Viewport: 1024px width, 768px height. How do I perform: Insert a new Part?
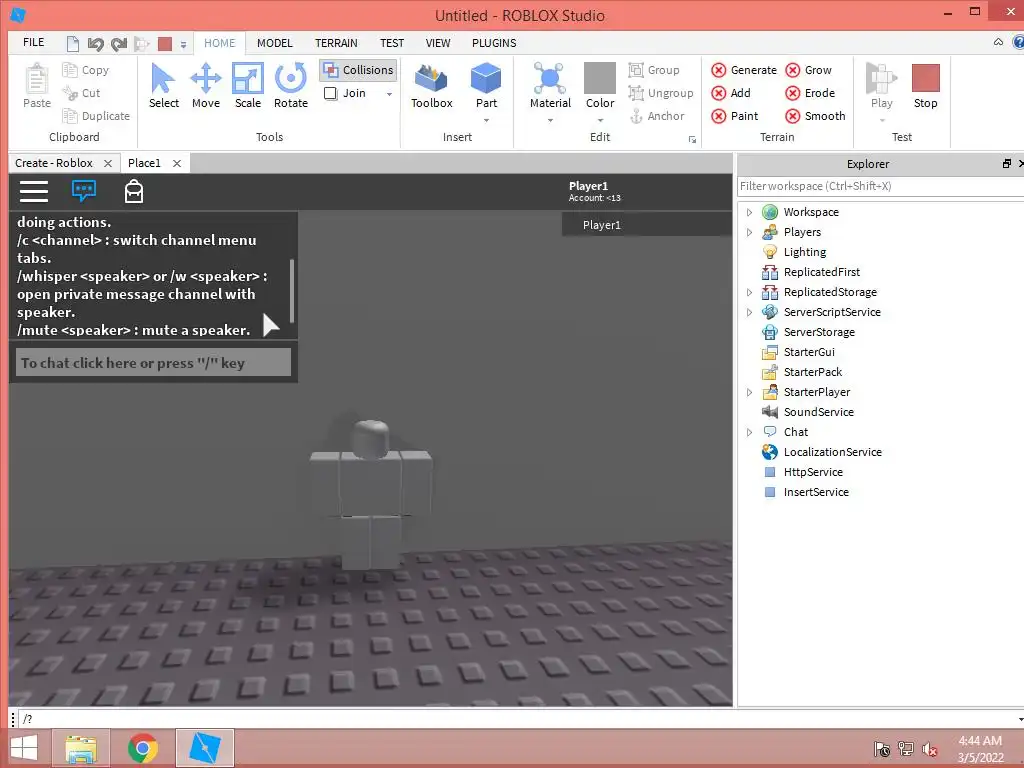click(487, 85)
